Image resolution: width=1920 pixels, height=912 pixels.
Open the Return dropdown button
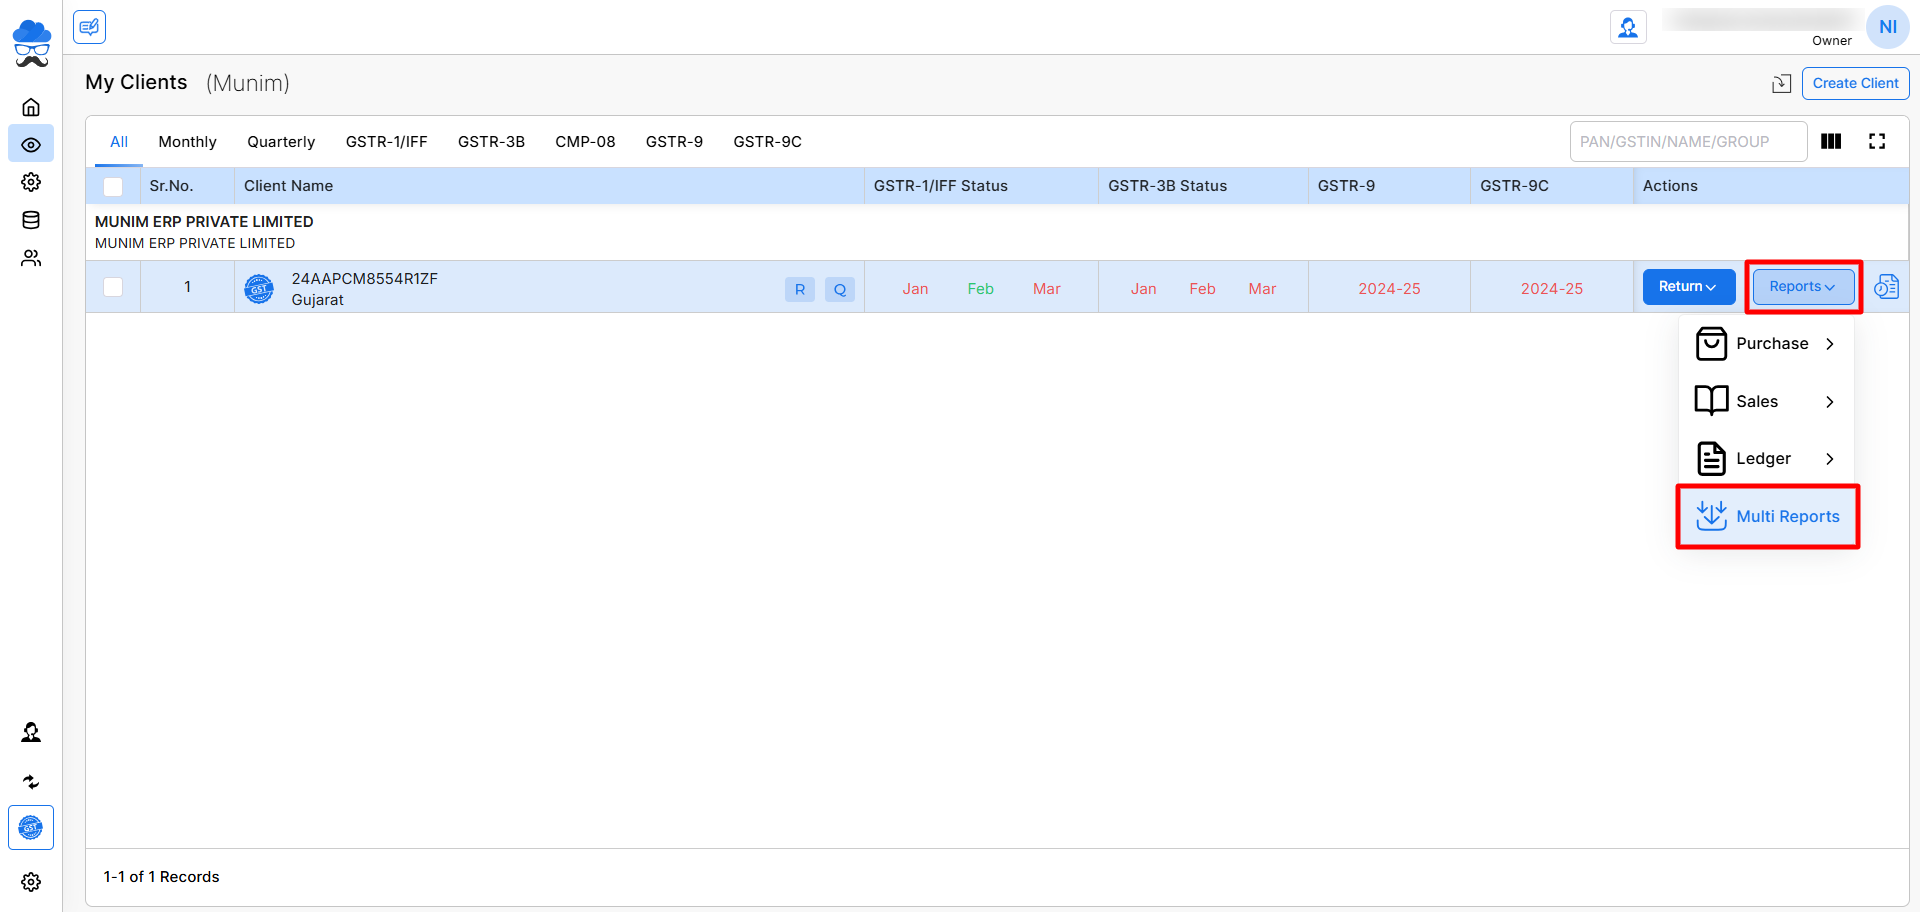[x=1688, y=287]
